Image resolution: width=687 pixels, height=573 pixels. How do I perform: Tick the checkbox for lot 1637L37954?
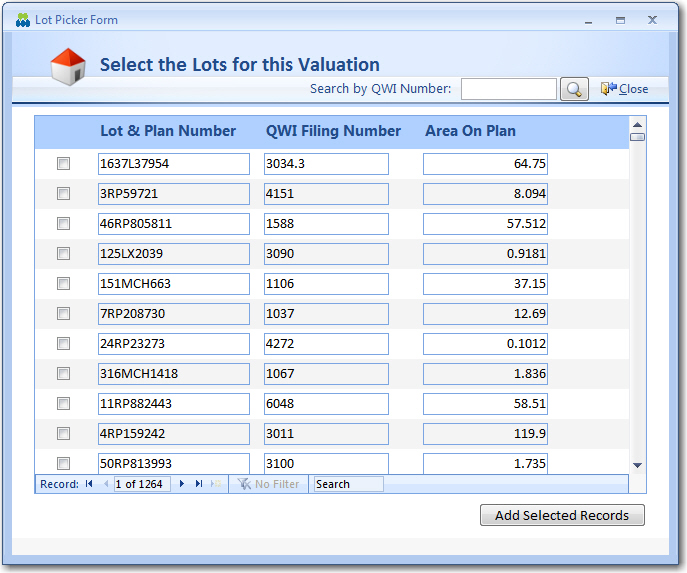[x=63, y=164]
